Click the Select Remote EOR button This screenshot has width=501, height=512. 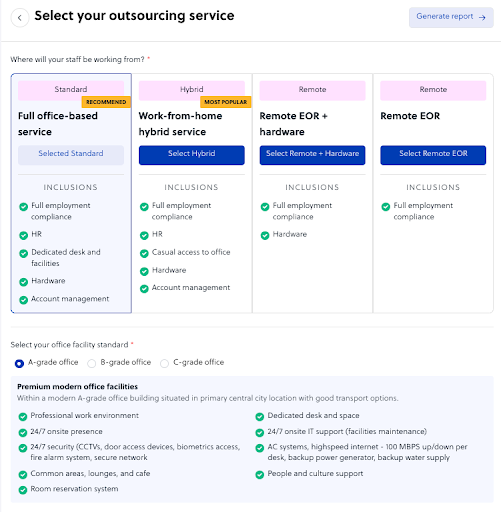coord(433,155)
